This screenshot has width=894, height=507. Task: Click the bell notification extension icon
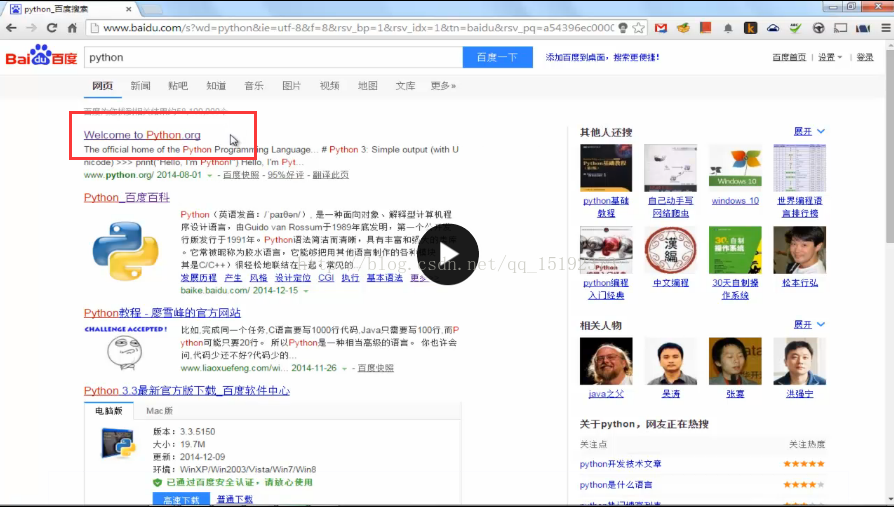(x=728, y=28)
